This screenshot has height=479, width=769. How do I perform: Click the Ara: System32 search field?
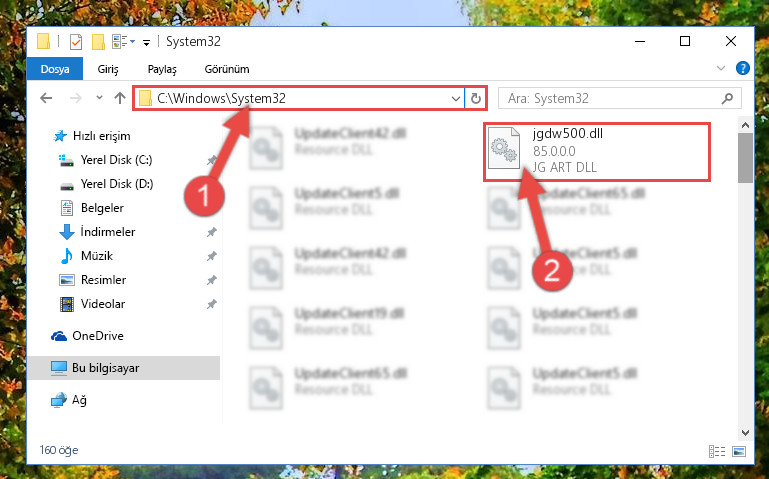[619, 99]
